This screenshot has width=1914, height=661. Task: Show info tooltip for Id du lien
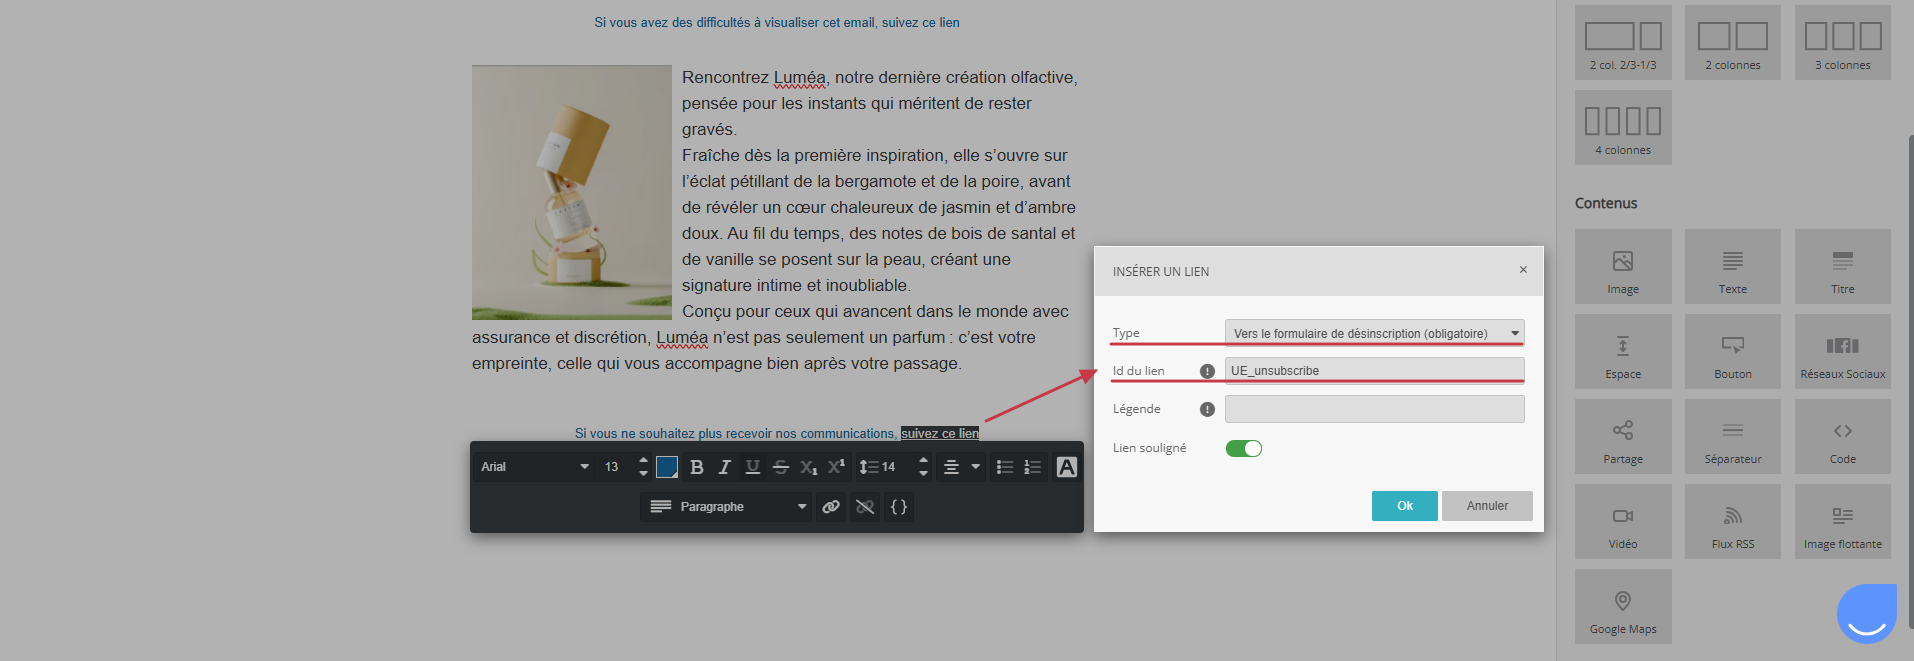pos(1207,371)
